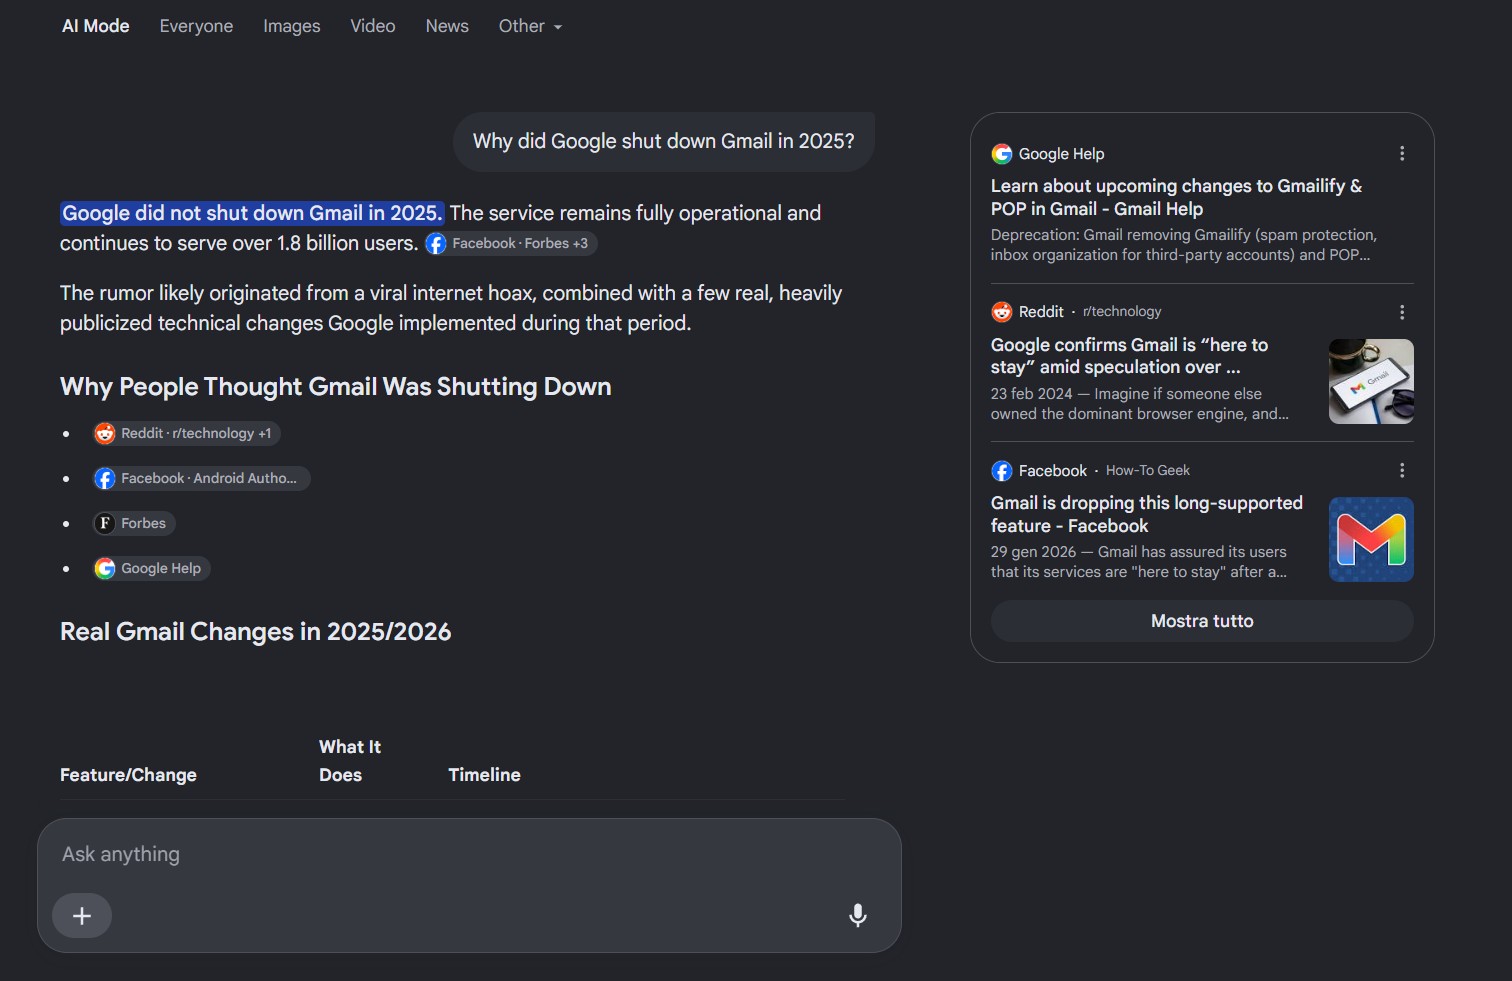
Task: Open the Reddit article thumbnail image
Action: click(1371, 381)
